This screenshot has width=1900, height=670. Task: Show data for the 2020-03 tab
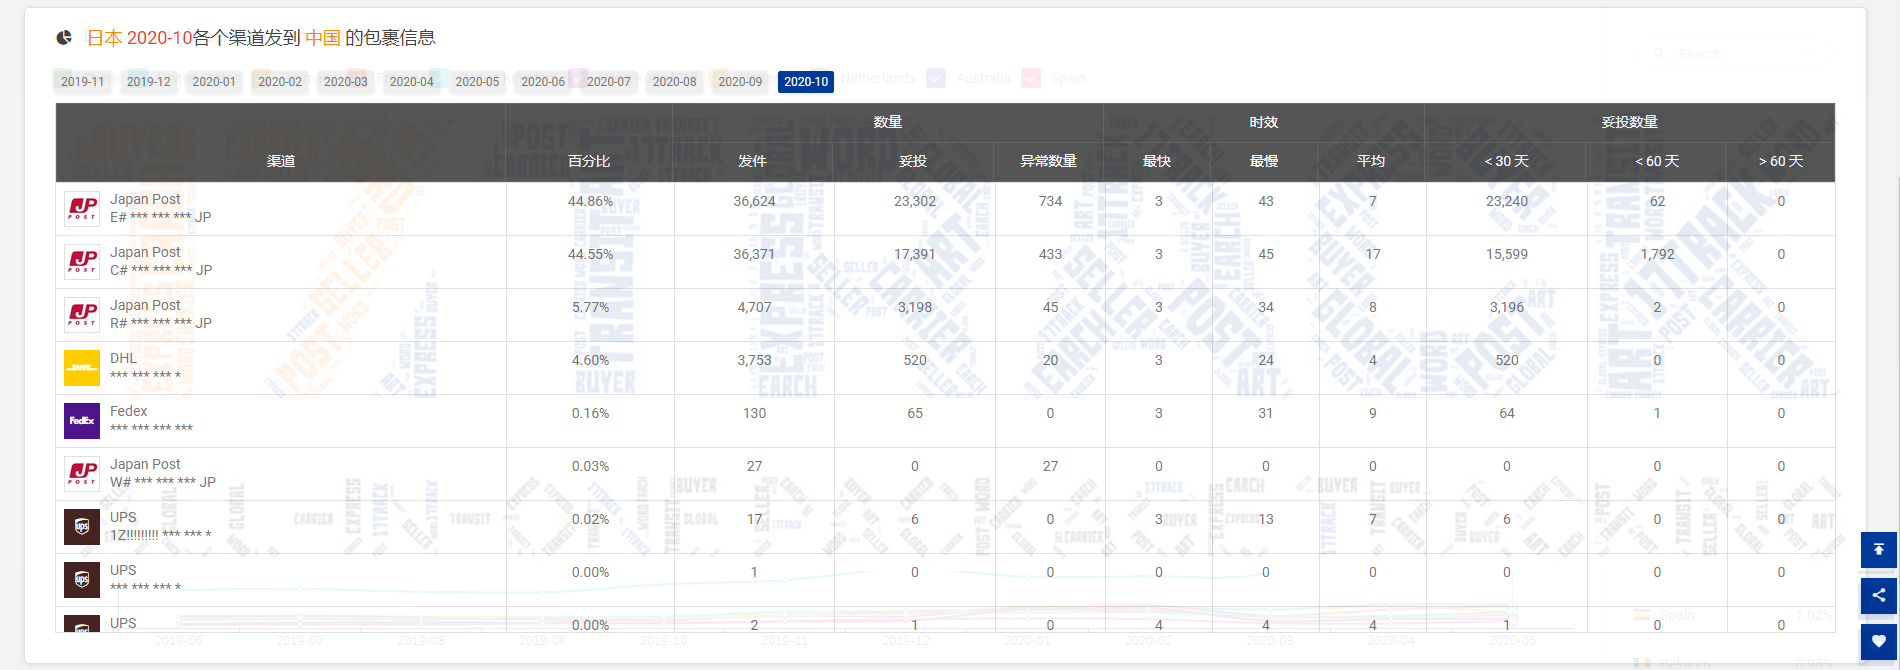[x=346, y=82]
